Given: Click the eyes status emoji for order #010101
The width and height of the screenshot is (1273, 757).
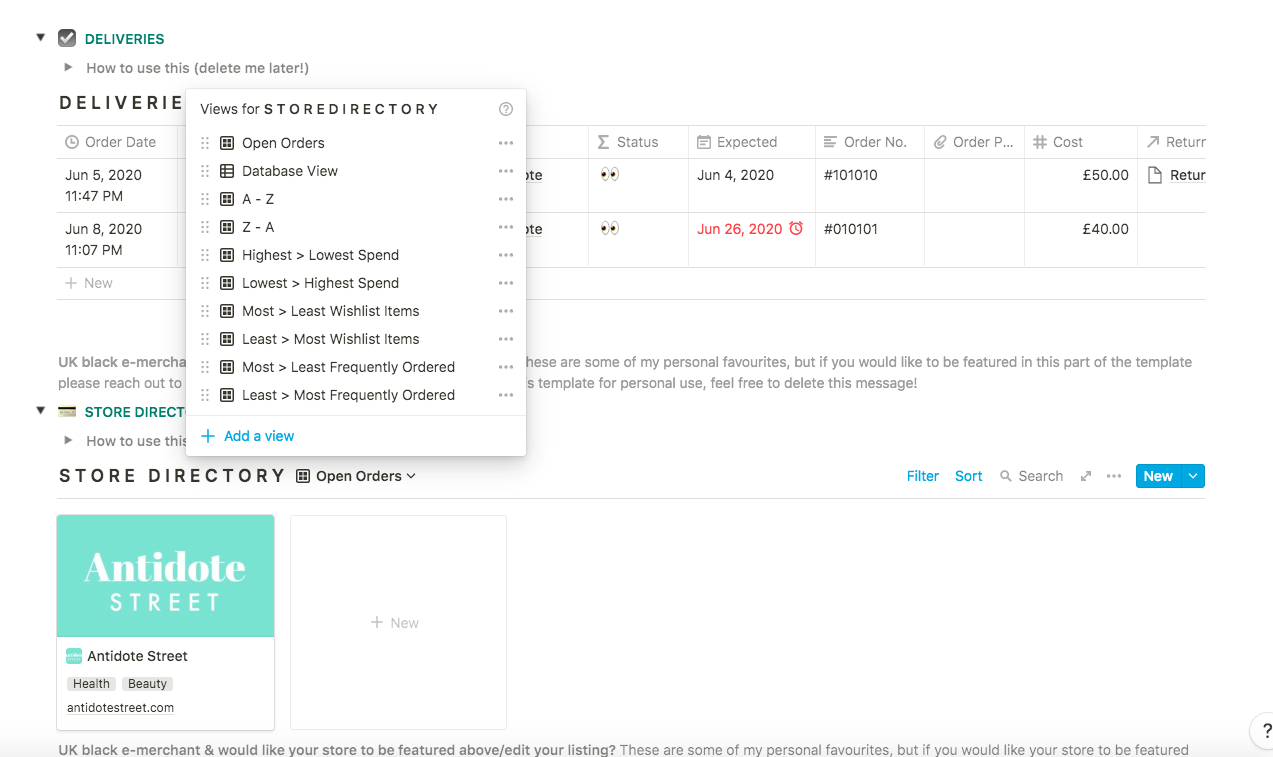Looking at the screenshot, I should (610, 229).
